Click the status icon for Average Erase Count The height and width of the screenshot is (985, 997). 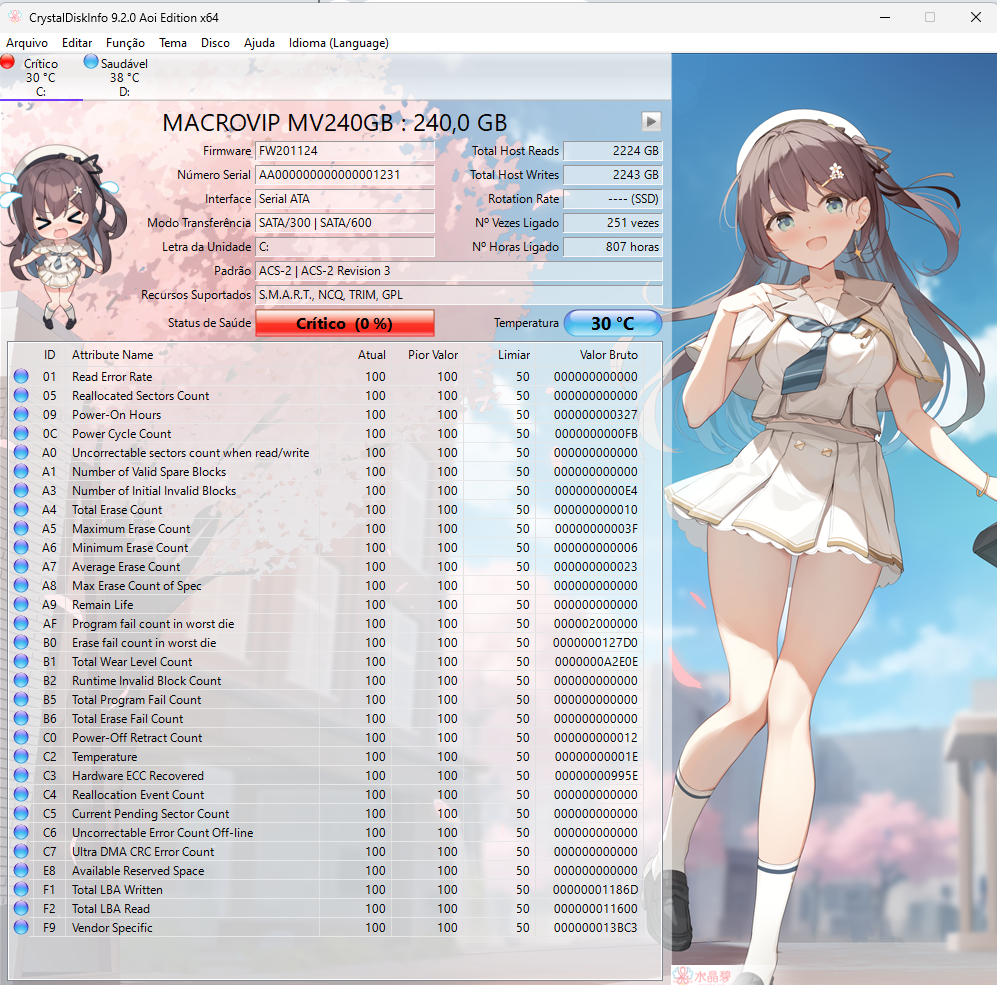[x=21, y=567]
